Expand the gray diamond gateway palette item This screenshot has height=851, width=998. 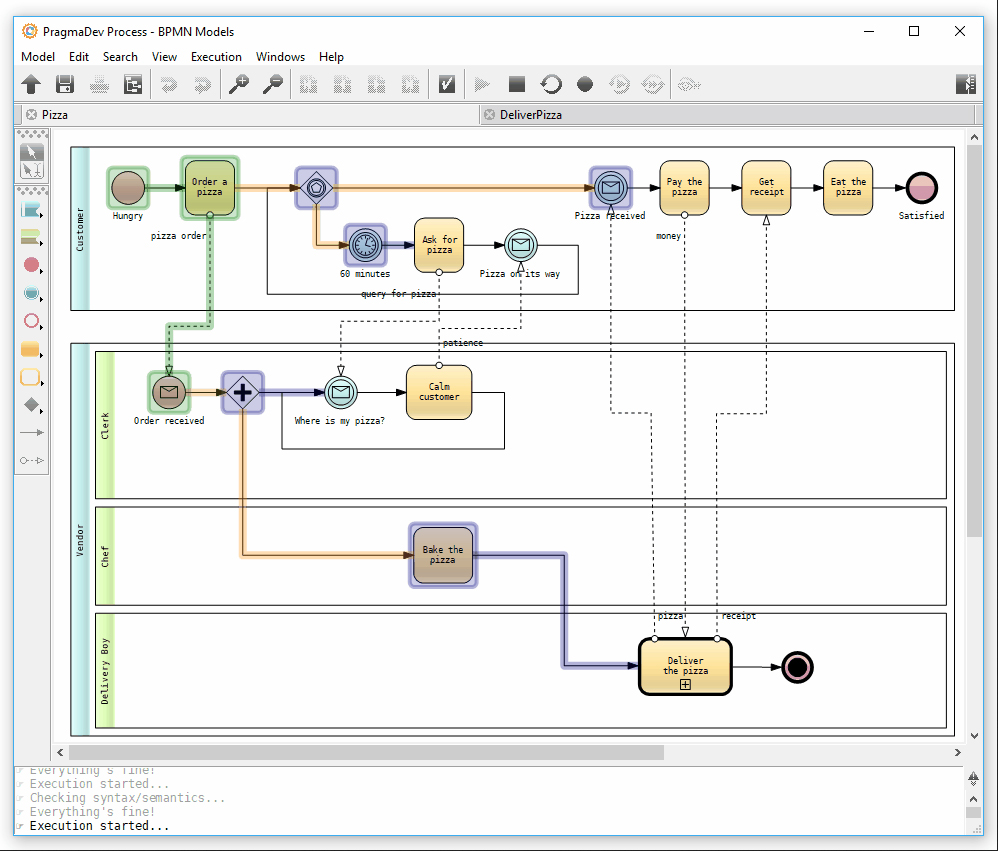tap(32, 405)
